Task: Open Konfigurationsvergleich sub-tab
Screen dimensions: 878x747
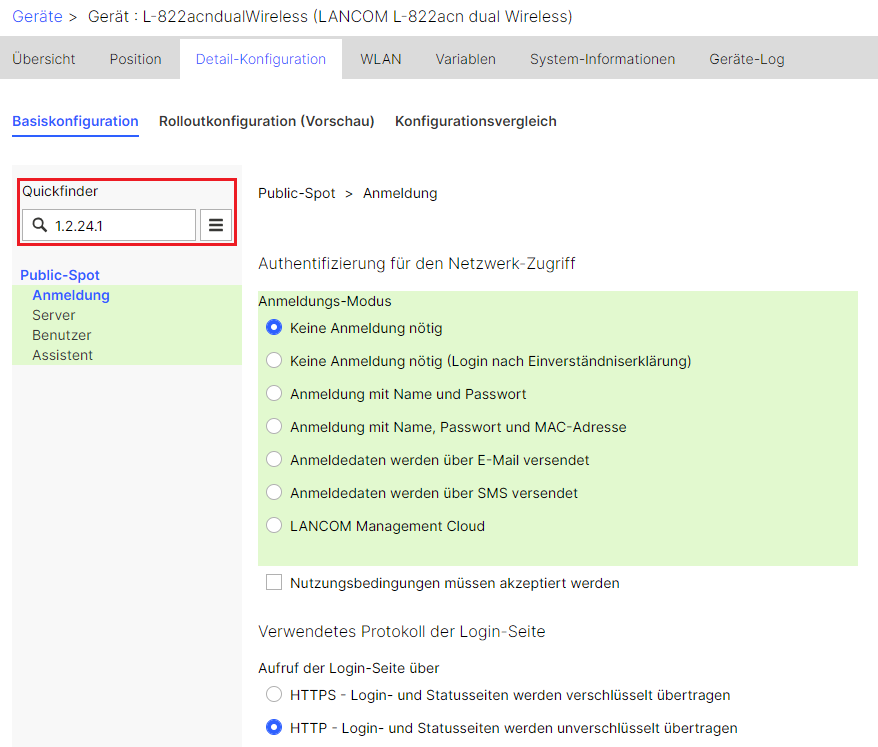Action: [x=475, y=121]
